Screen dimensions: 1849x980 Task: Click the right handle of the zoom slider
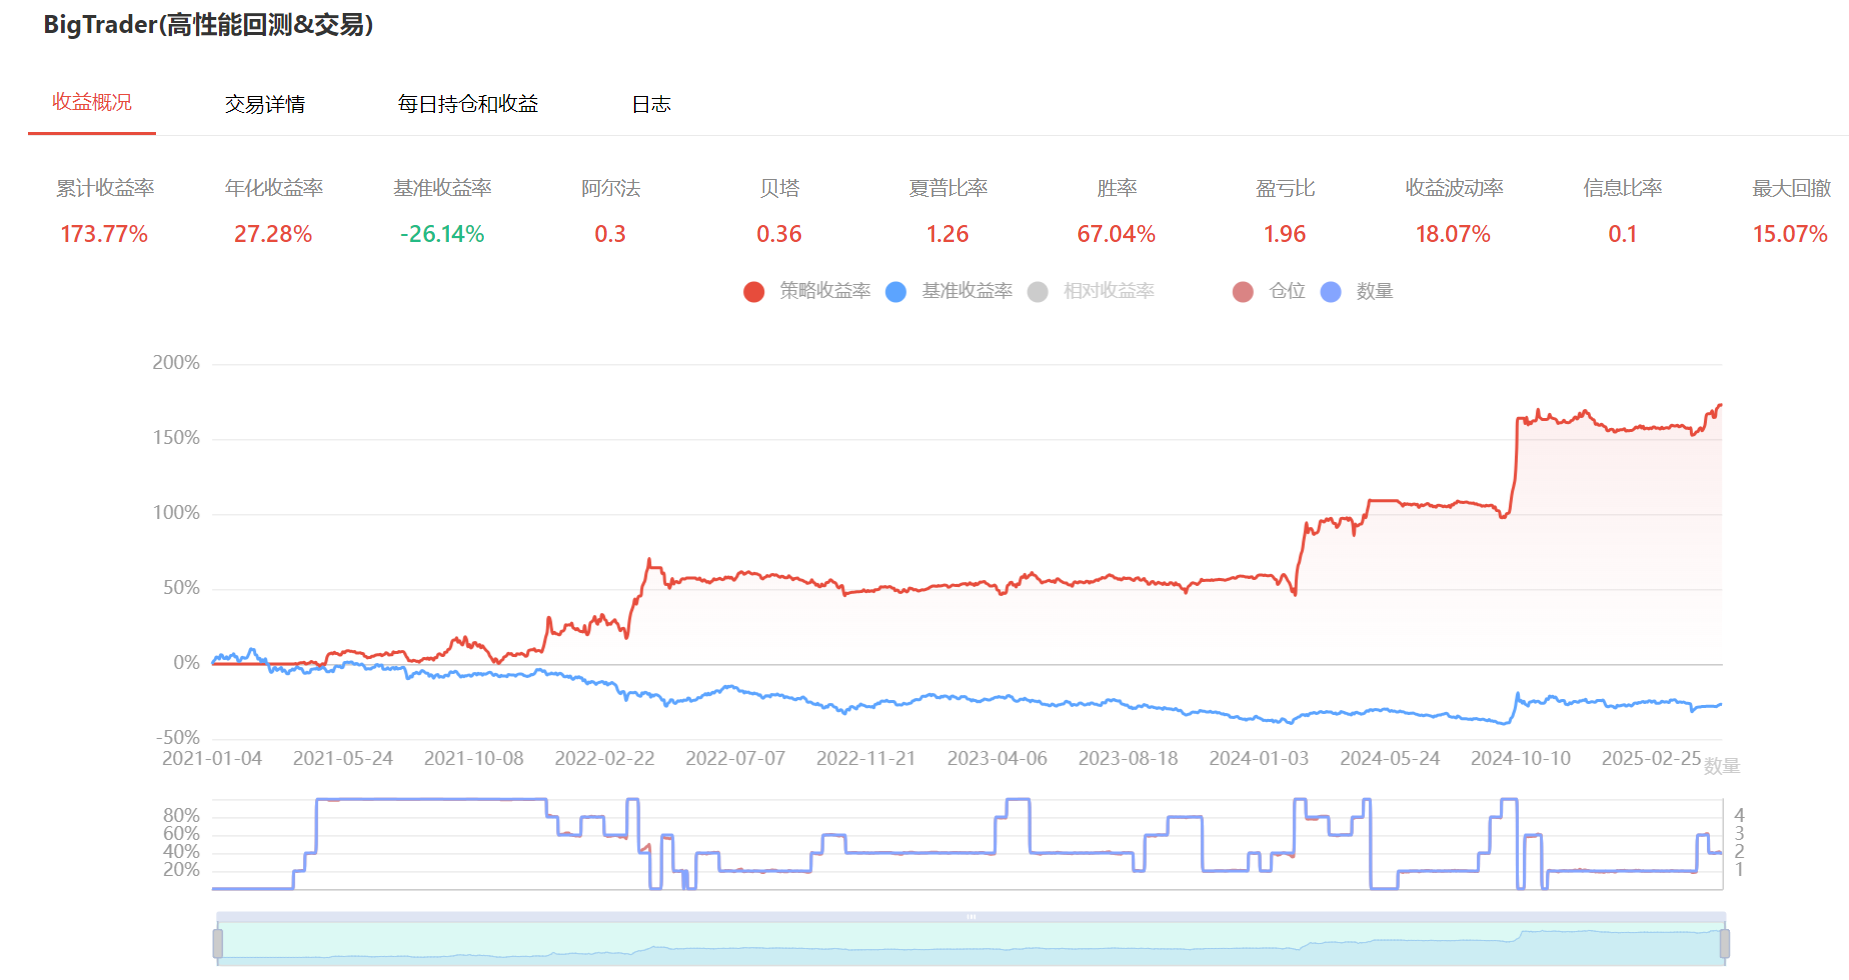pyautogui.click(x=1724, y=943)
